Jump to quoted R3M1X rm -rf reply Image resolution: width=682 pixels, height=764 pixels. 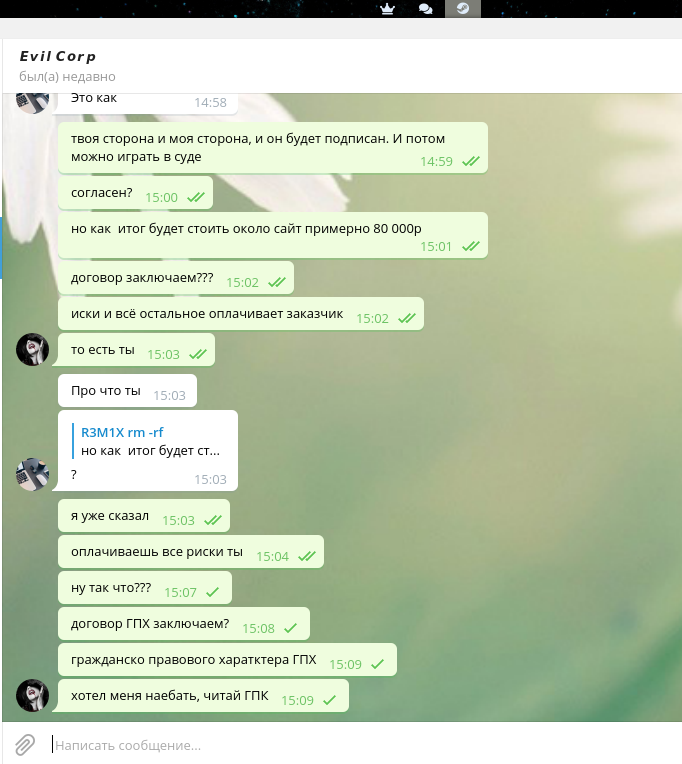click(x=151, y=441)
